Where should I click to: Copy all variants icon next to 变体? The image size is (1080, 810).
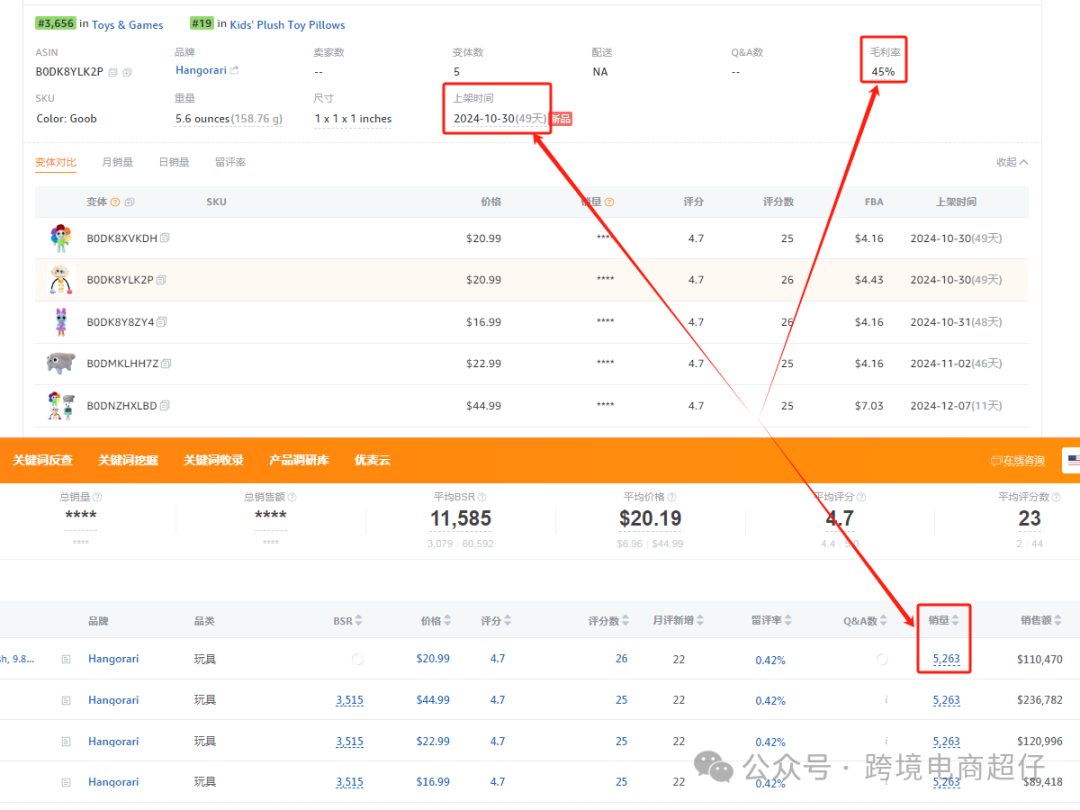(129, 202)
